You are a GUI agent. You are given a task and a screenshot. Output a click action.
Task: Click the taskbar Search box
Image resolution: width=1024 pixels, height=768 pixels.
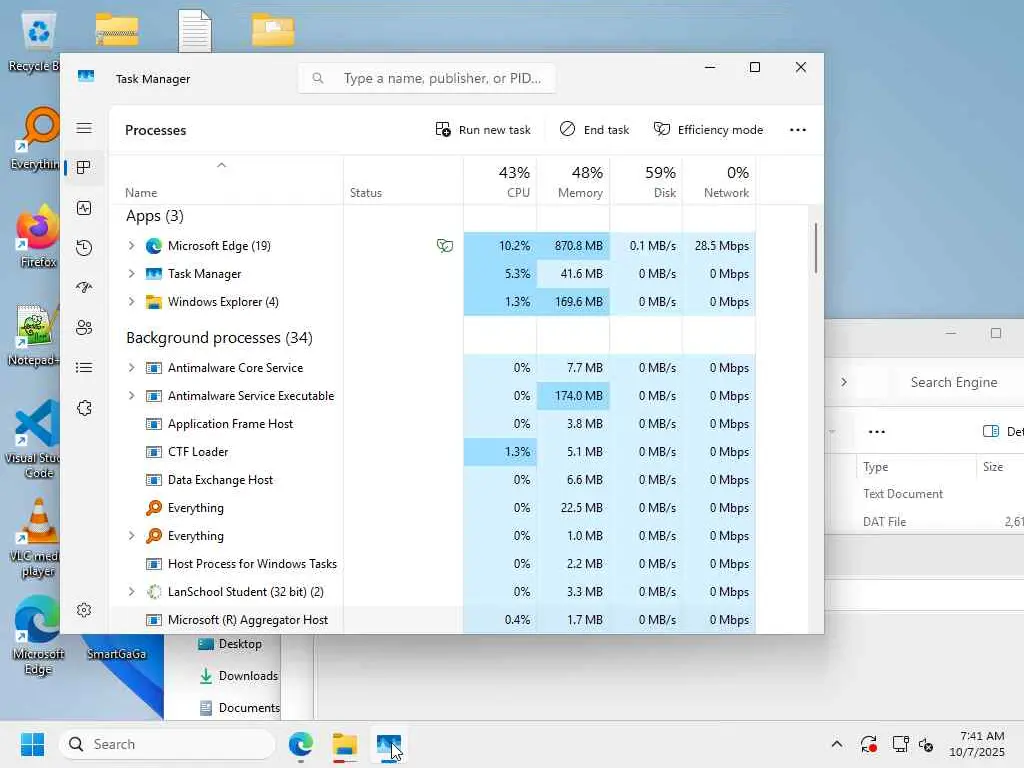point(167,744)
